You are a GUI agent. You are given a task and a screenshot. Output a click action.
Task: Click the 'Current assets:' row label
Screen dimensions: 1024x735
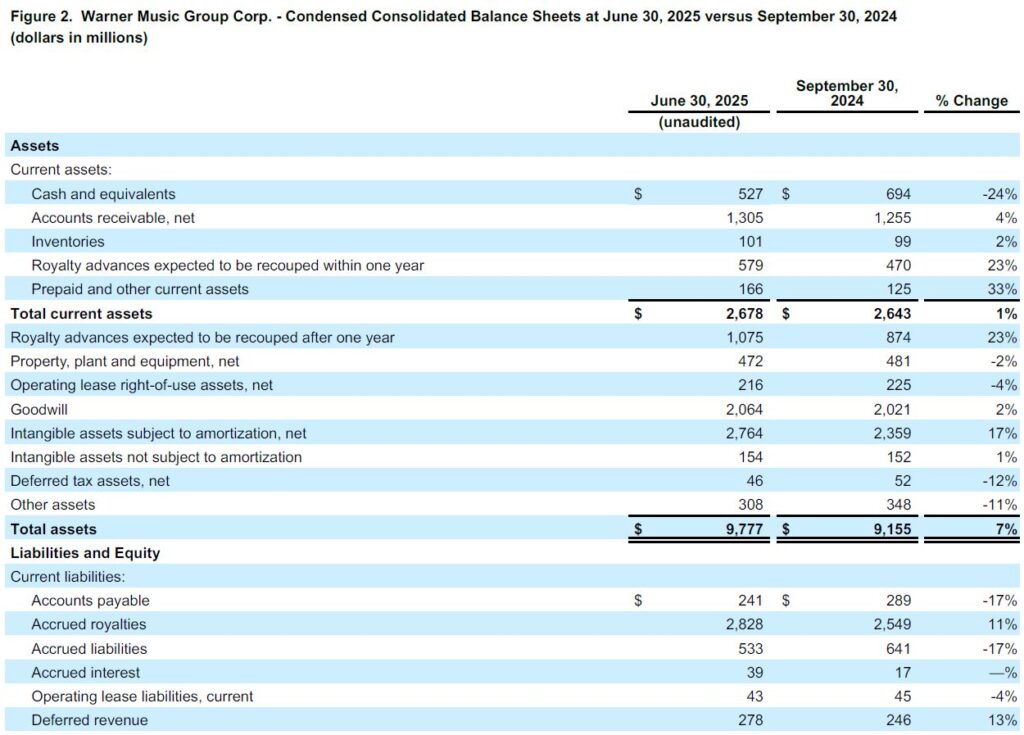[61, 170]
